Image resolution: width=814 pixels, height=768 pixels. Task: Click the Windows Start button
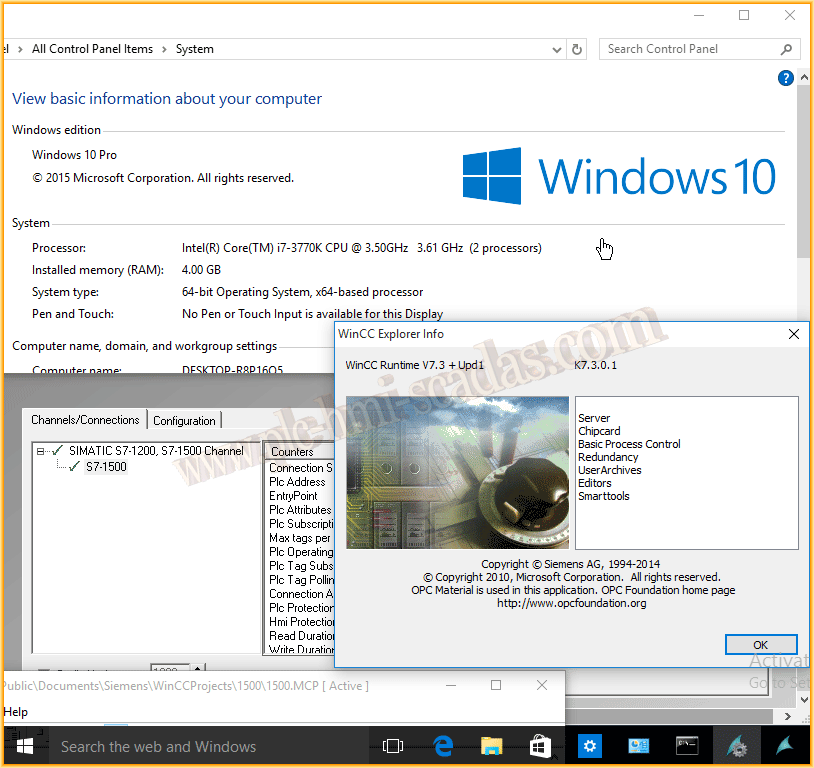pyautogui.click(x=24, y=746)
